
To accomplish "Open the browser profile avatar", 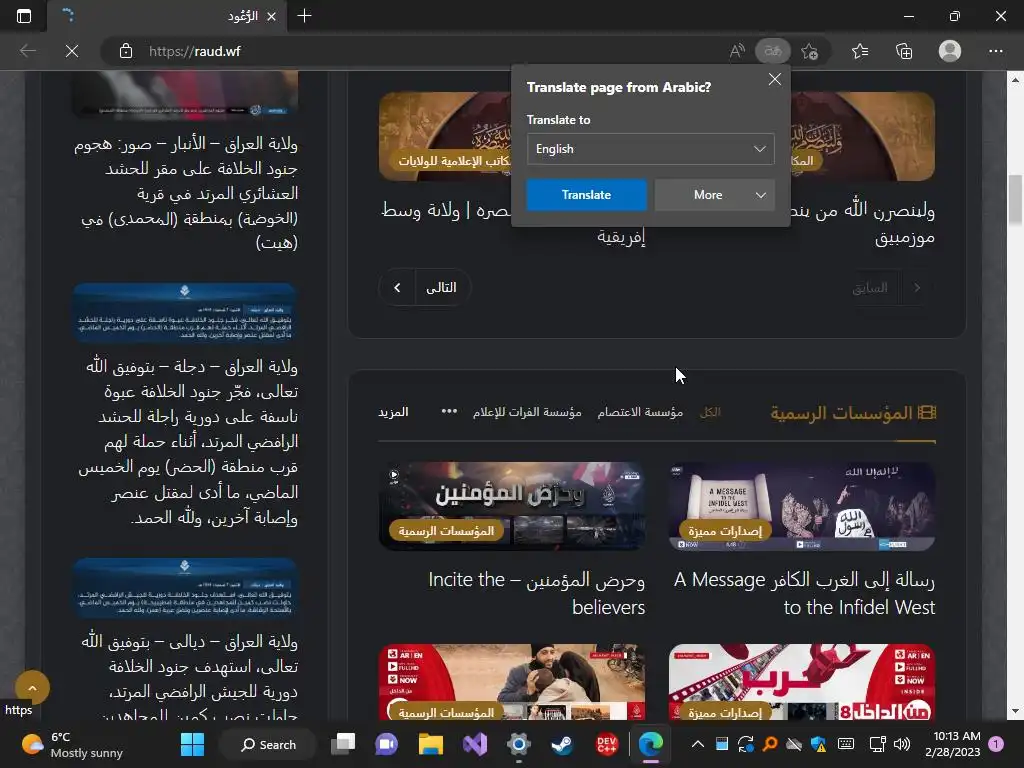I will coord(950,51).
